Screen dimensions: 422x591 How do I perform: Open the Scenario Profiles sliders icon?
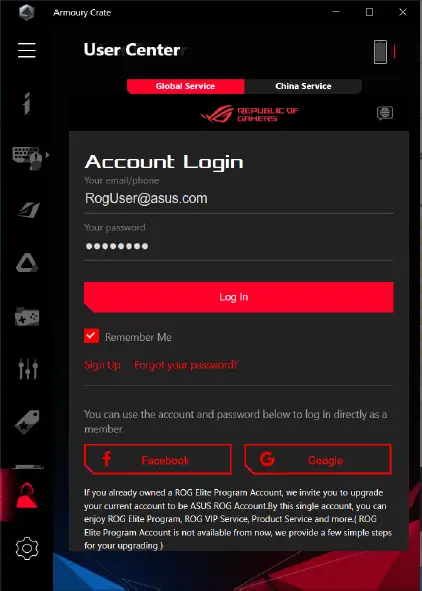[28, 369]
